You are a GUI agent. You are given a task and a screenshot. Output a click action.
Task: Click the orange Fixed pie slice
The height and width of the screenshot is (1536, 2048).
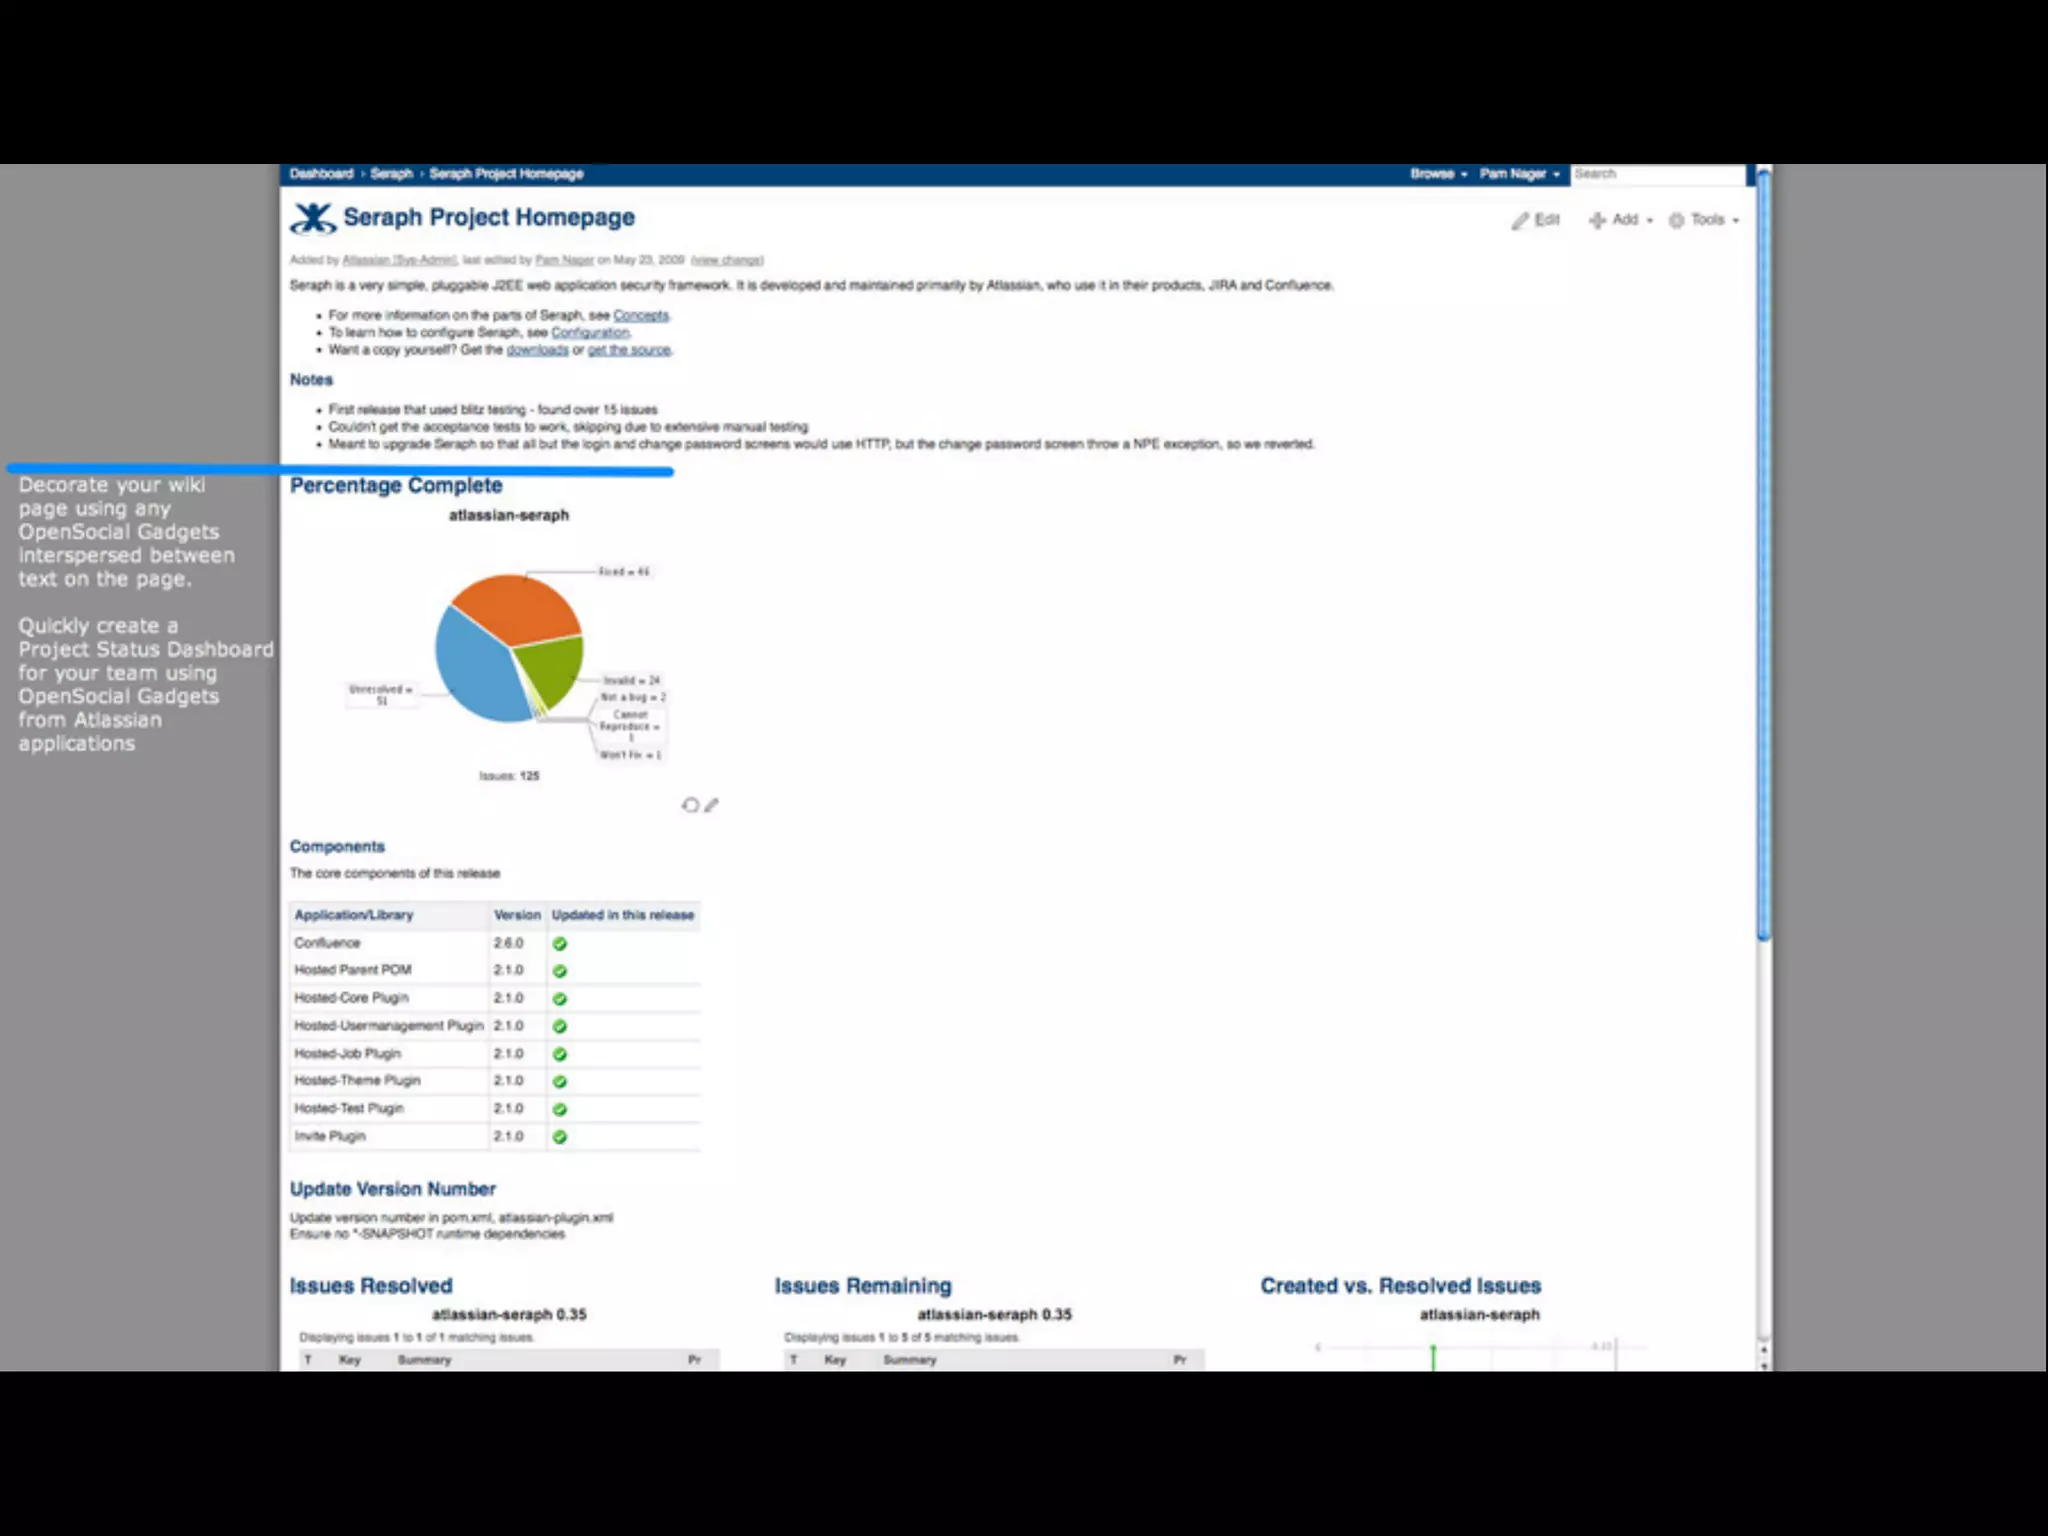click(x=515, y=607)
